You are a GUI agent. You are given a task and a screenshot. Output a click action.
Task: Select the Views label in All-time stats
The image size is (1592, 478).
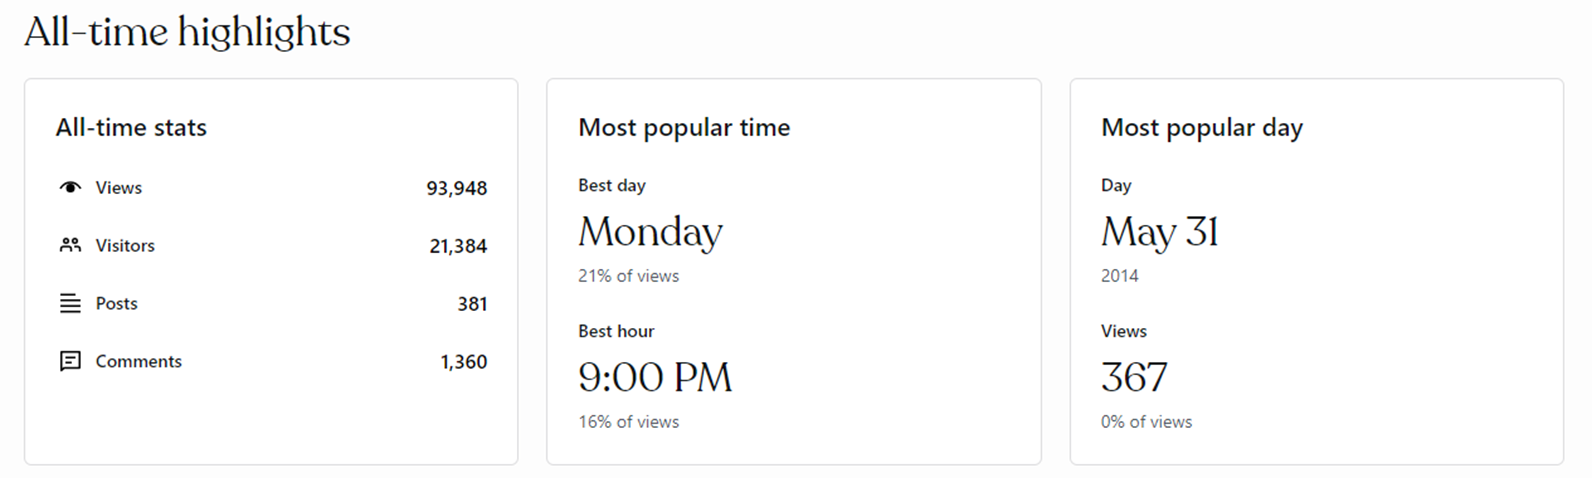pyautogui.click(x=118, y=187)
